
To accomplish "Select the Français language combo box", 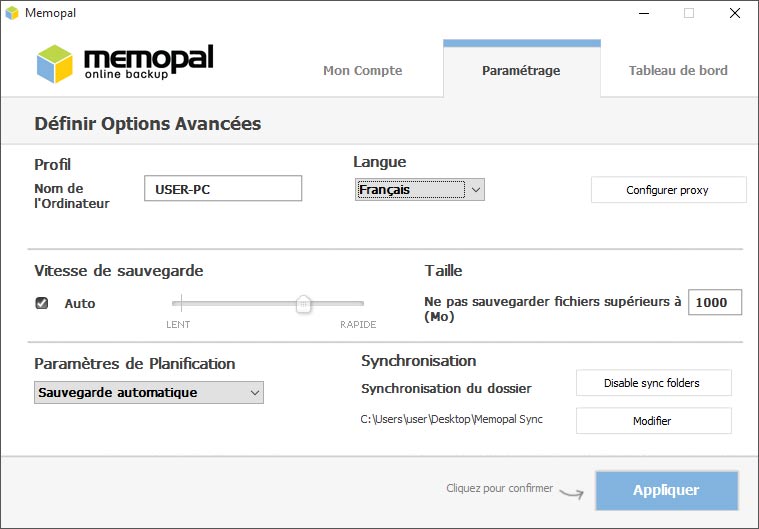I will 420,190.
